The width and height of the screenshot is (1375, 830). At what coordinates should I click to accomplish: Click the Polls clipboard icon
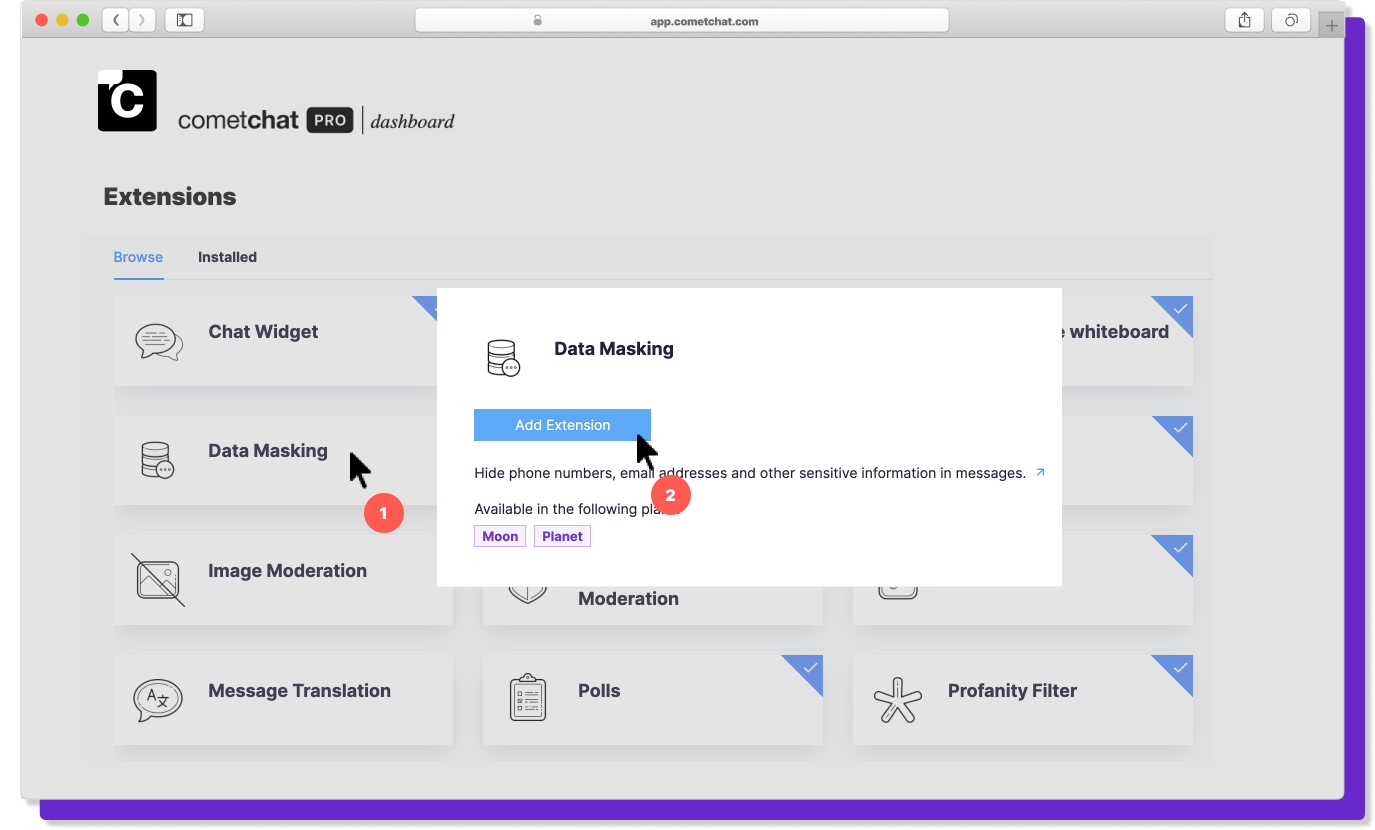pos(528,698)
